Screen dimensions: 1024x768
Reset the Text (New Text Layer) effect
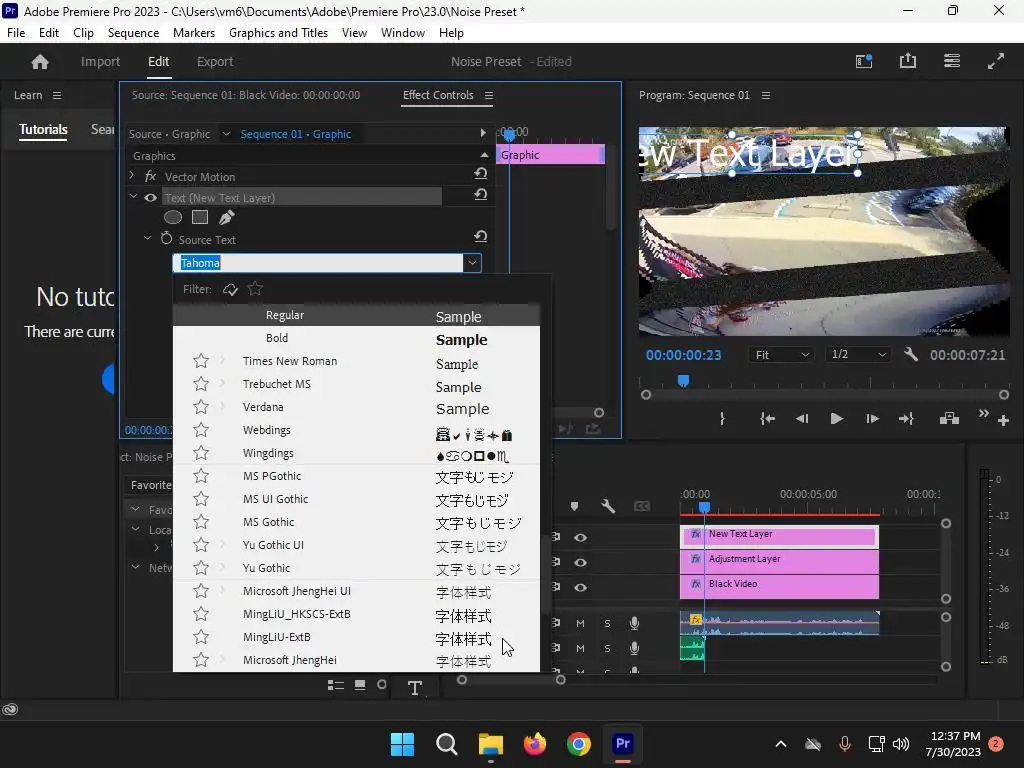481,195
